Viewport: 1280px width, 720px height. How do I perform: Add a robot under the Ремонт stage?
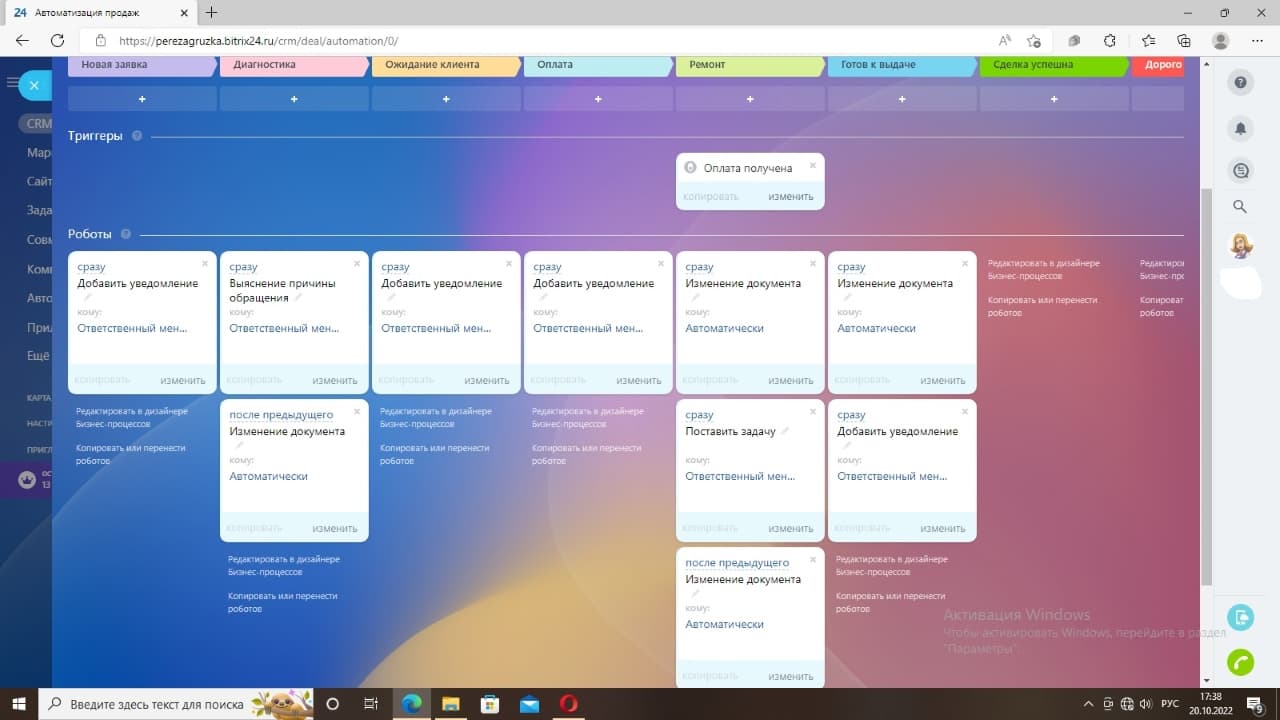[750, 99]
